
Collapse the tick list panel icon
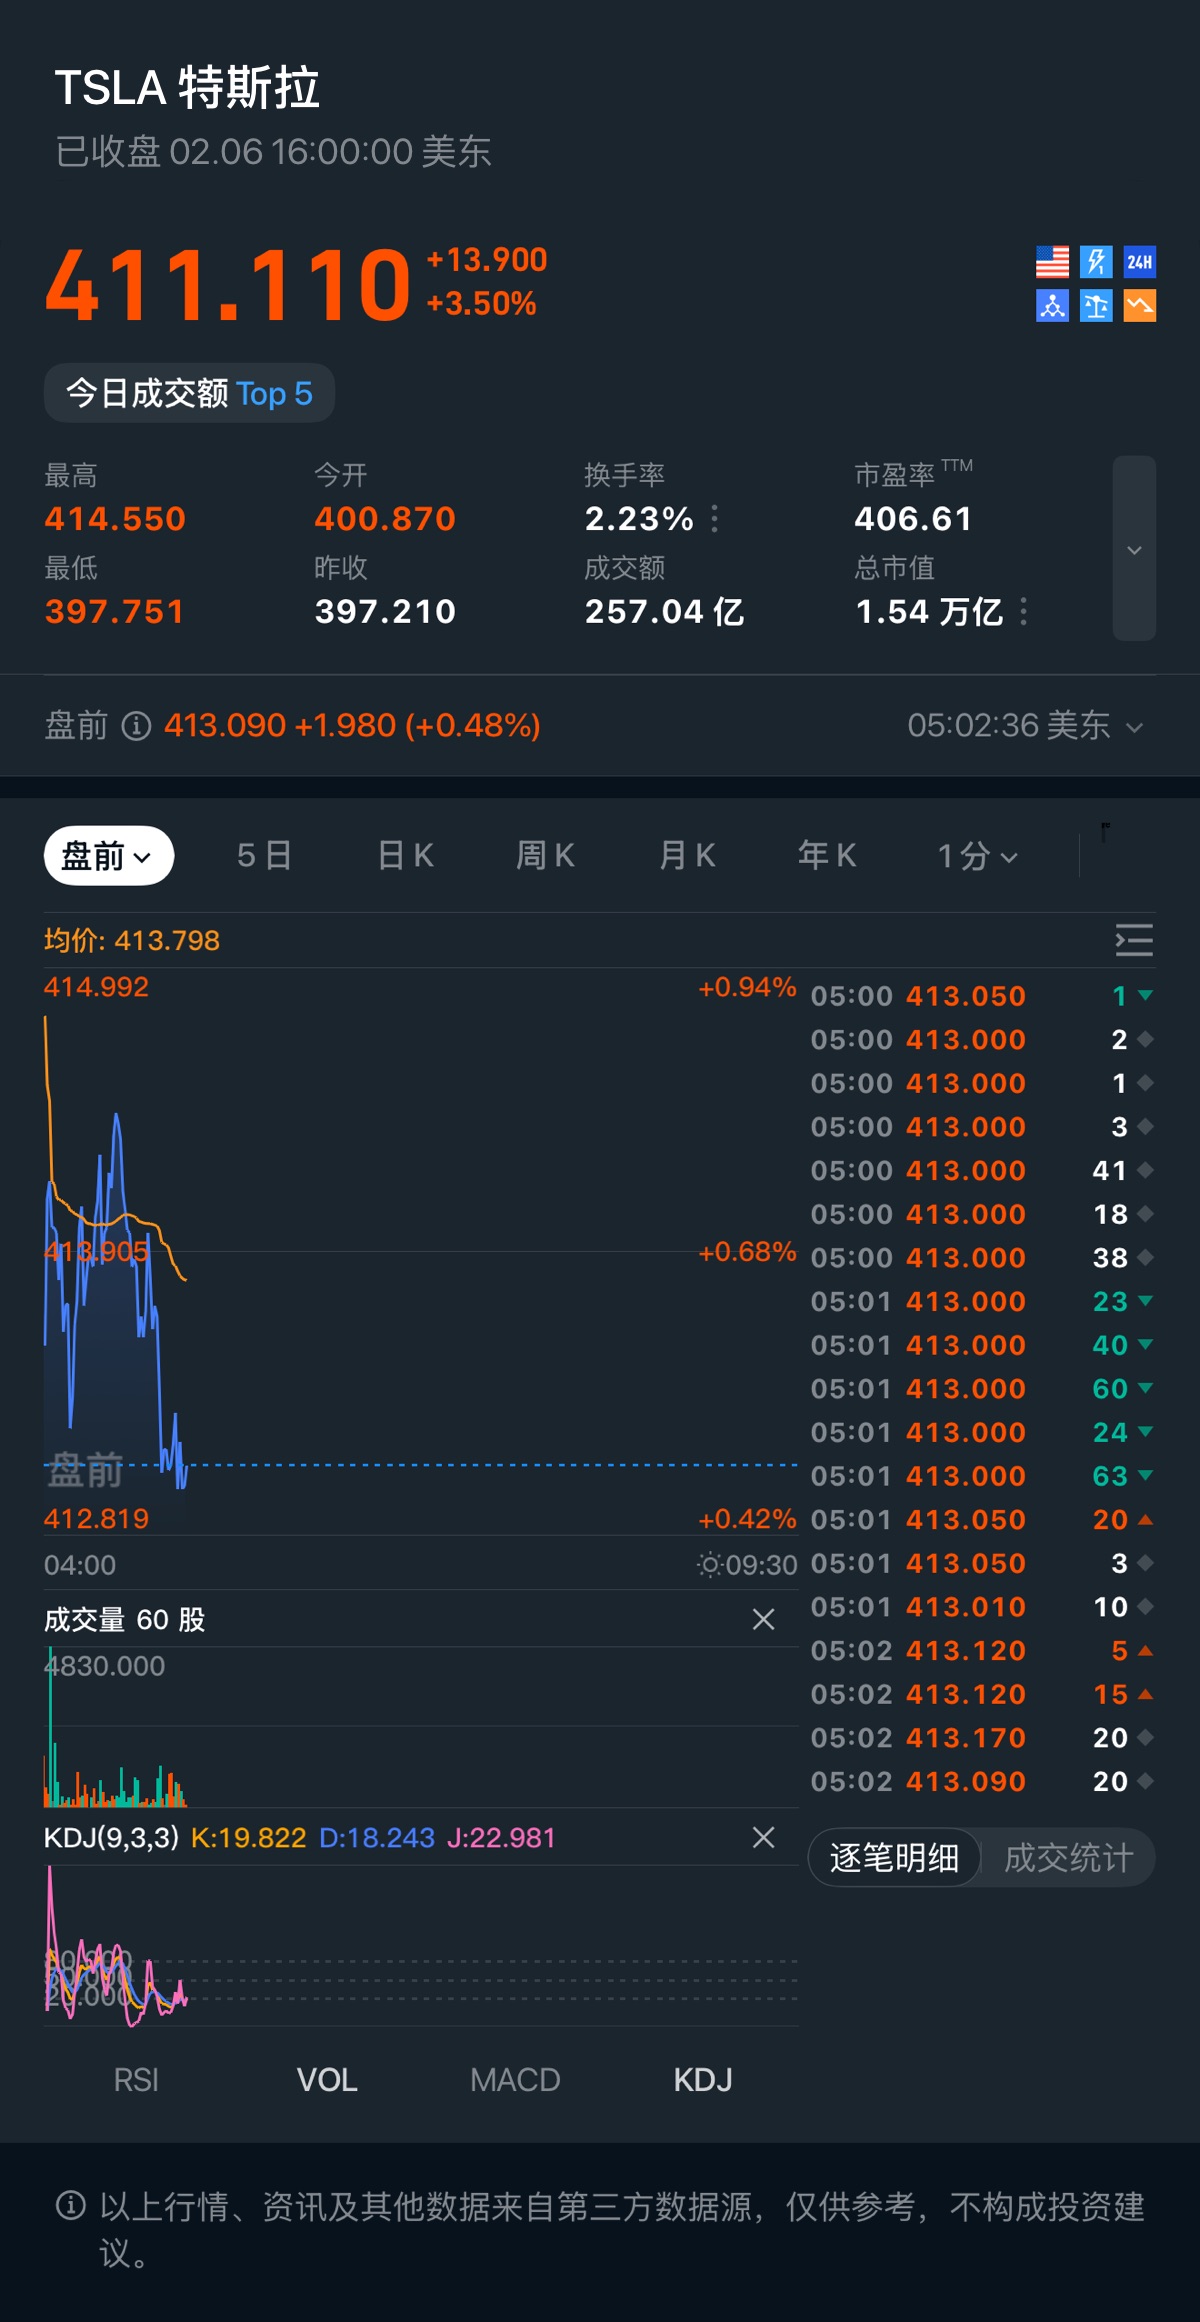click(1134, 941)
